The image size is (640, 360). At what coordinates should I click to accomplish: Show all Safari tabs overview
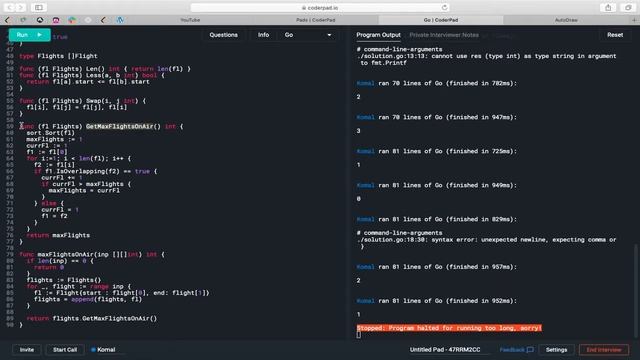click(x=628, y=7)
